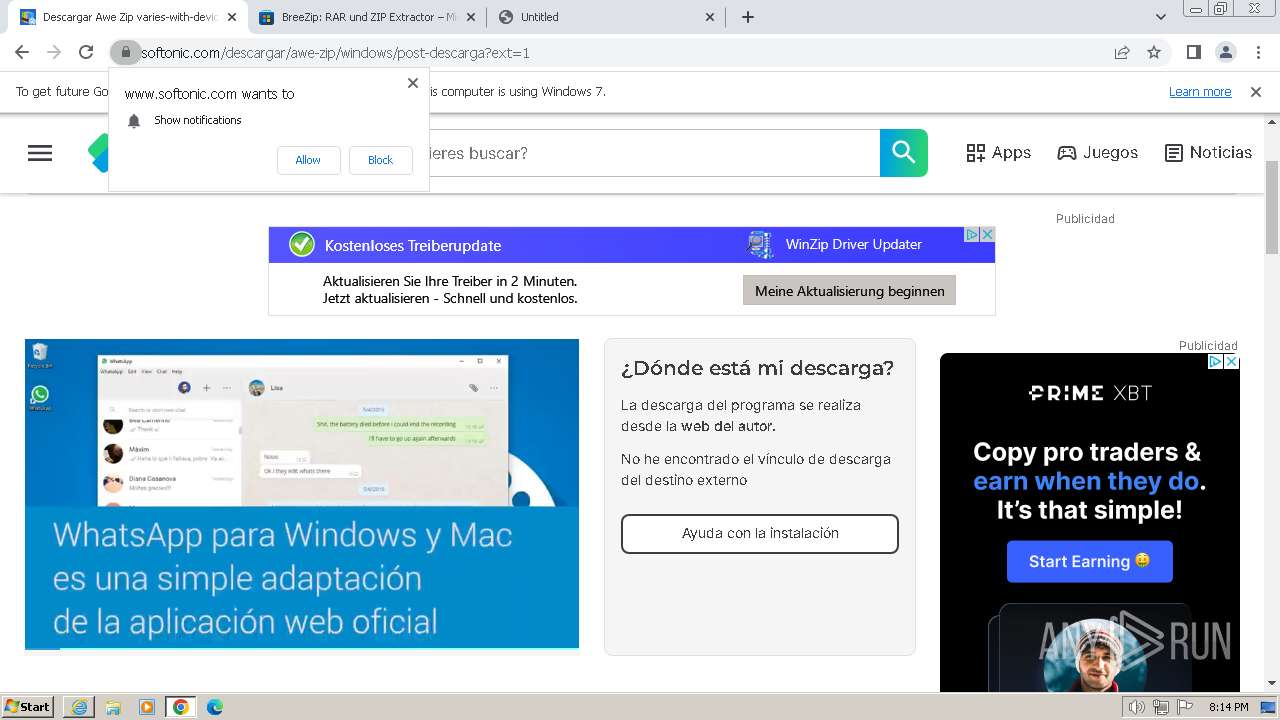Open a new browser tab
Viewport: 1280px width, 720px height.
coord(747,17)
